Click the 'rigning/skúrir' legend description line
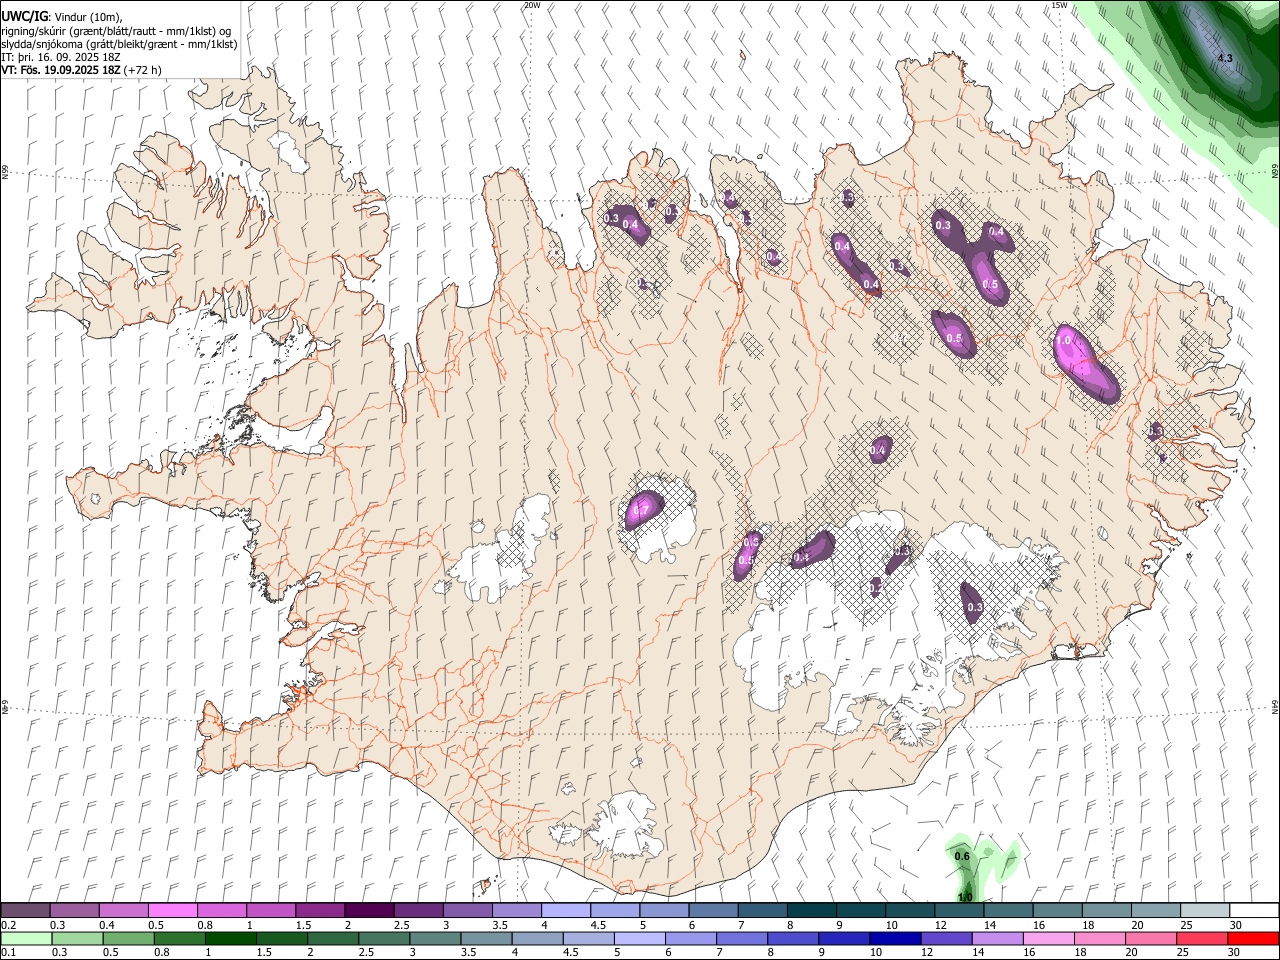Screen dimensions: 1280x960 point(116,31)
